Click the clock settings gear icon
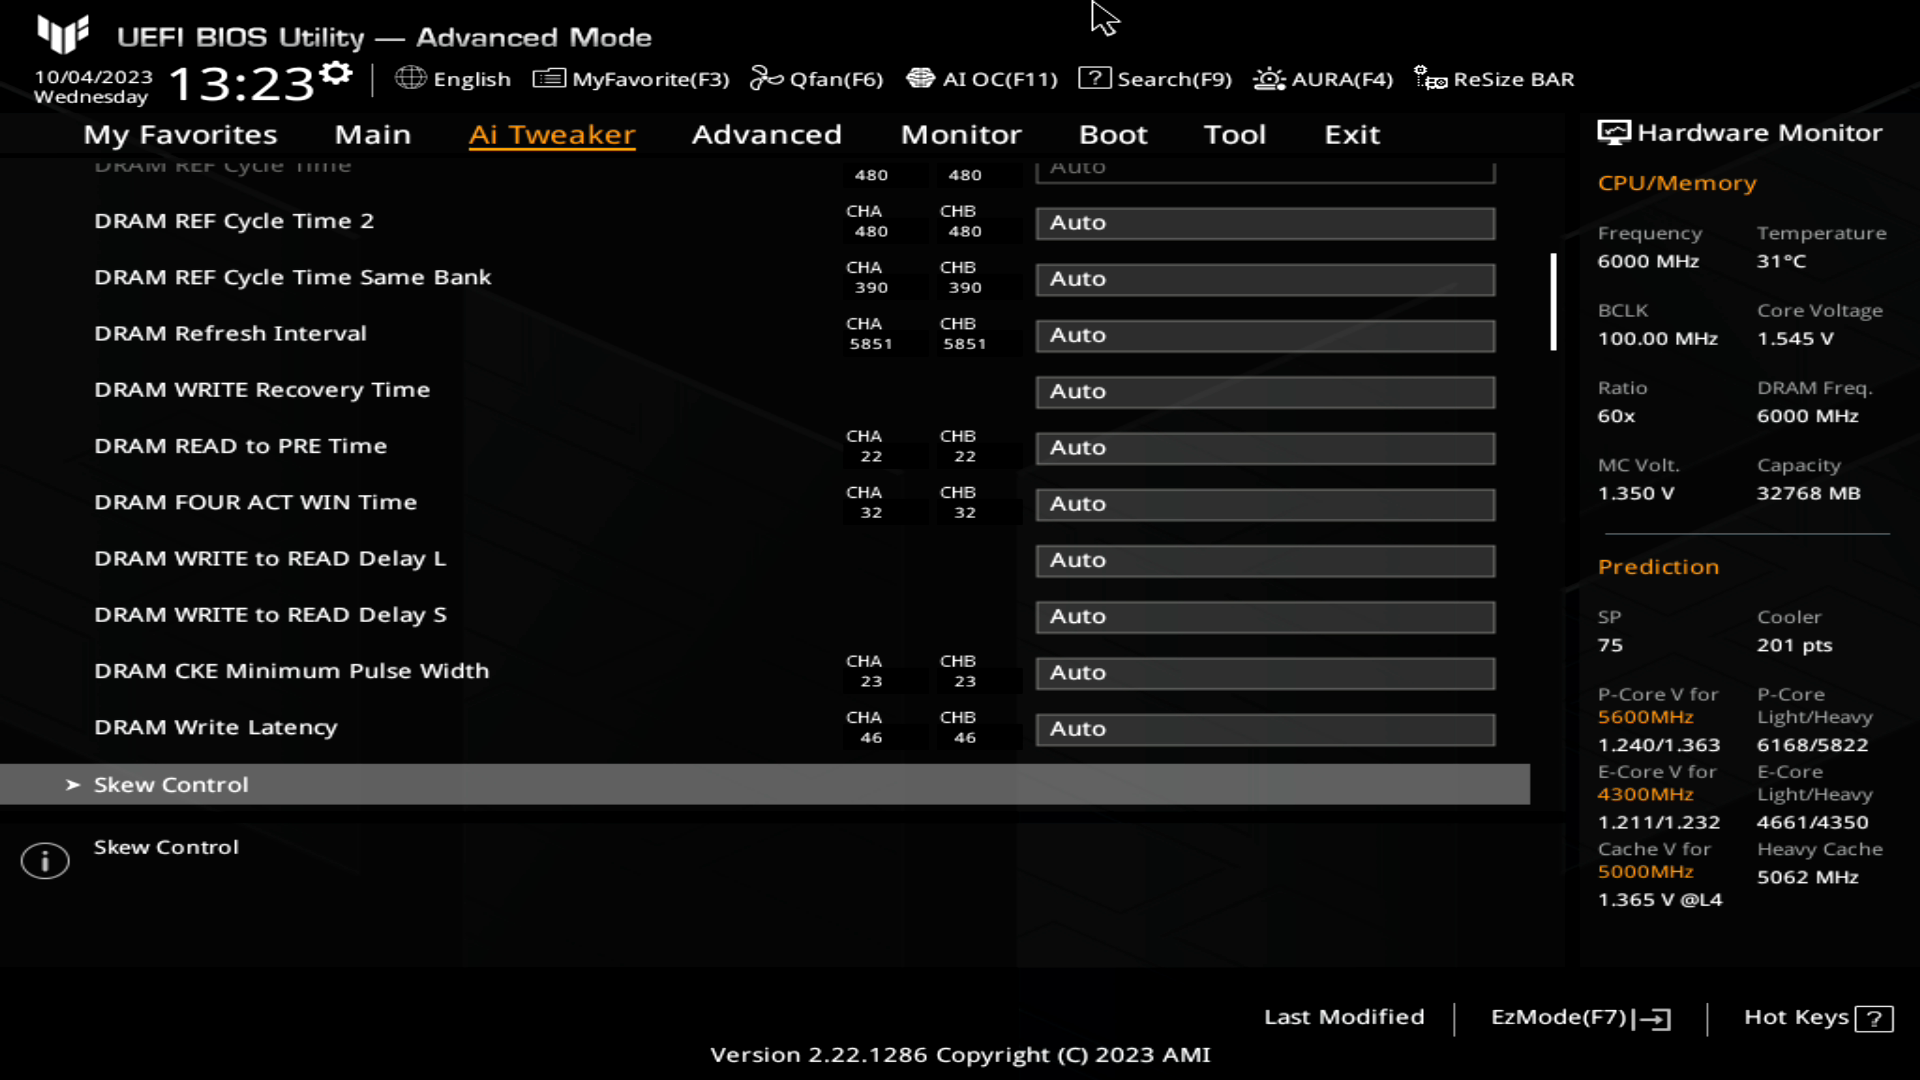The image size is (1920, 1080). tap(337, 73)
